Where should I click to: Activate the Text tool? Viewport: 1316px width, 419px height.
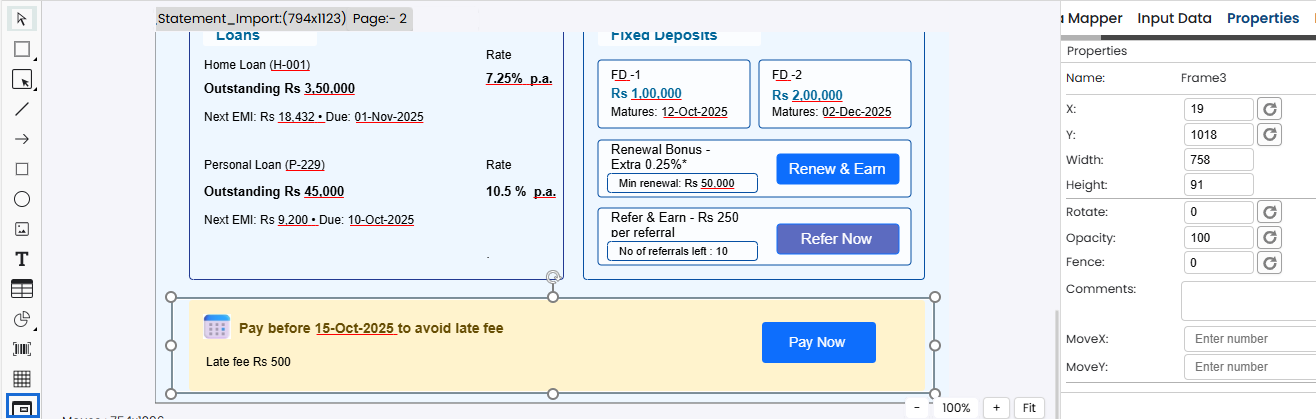22,259
